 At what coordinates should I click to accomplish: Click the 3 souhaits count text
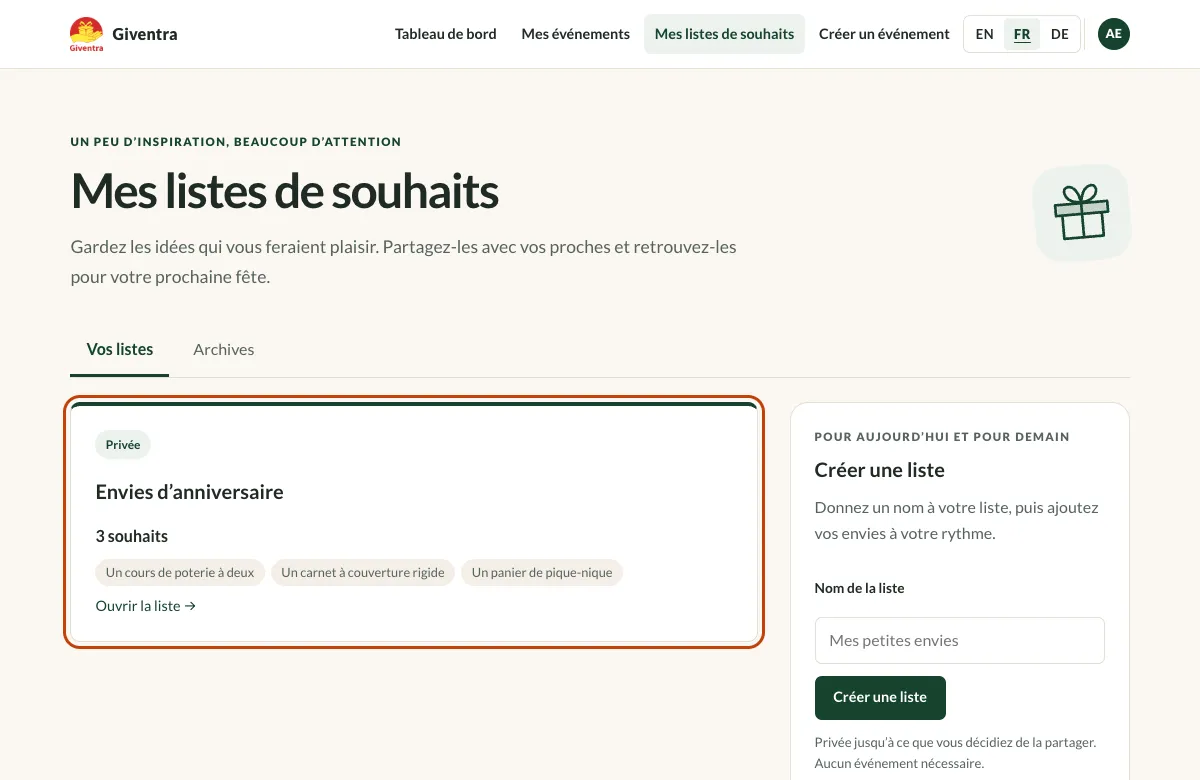point(132,536)
